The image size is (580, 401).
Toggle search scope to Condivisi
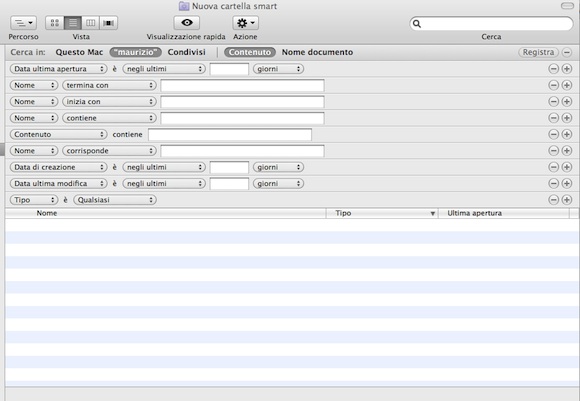[186, 52]
